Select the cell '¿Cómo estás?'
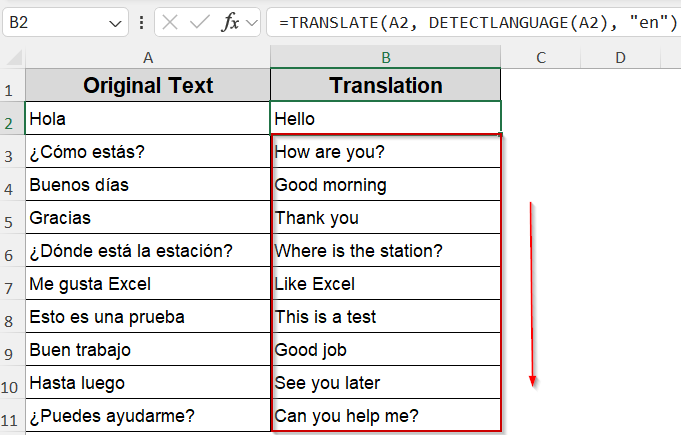Viewport: 681px width, 435px height. (x=148, y=151)
